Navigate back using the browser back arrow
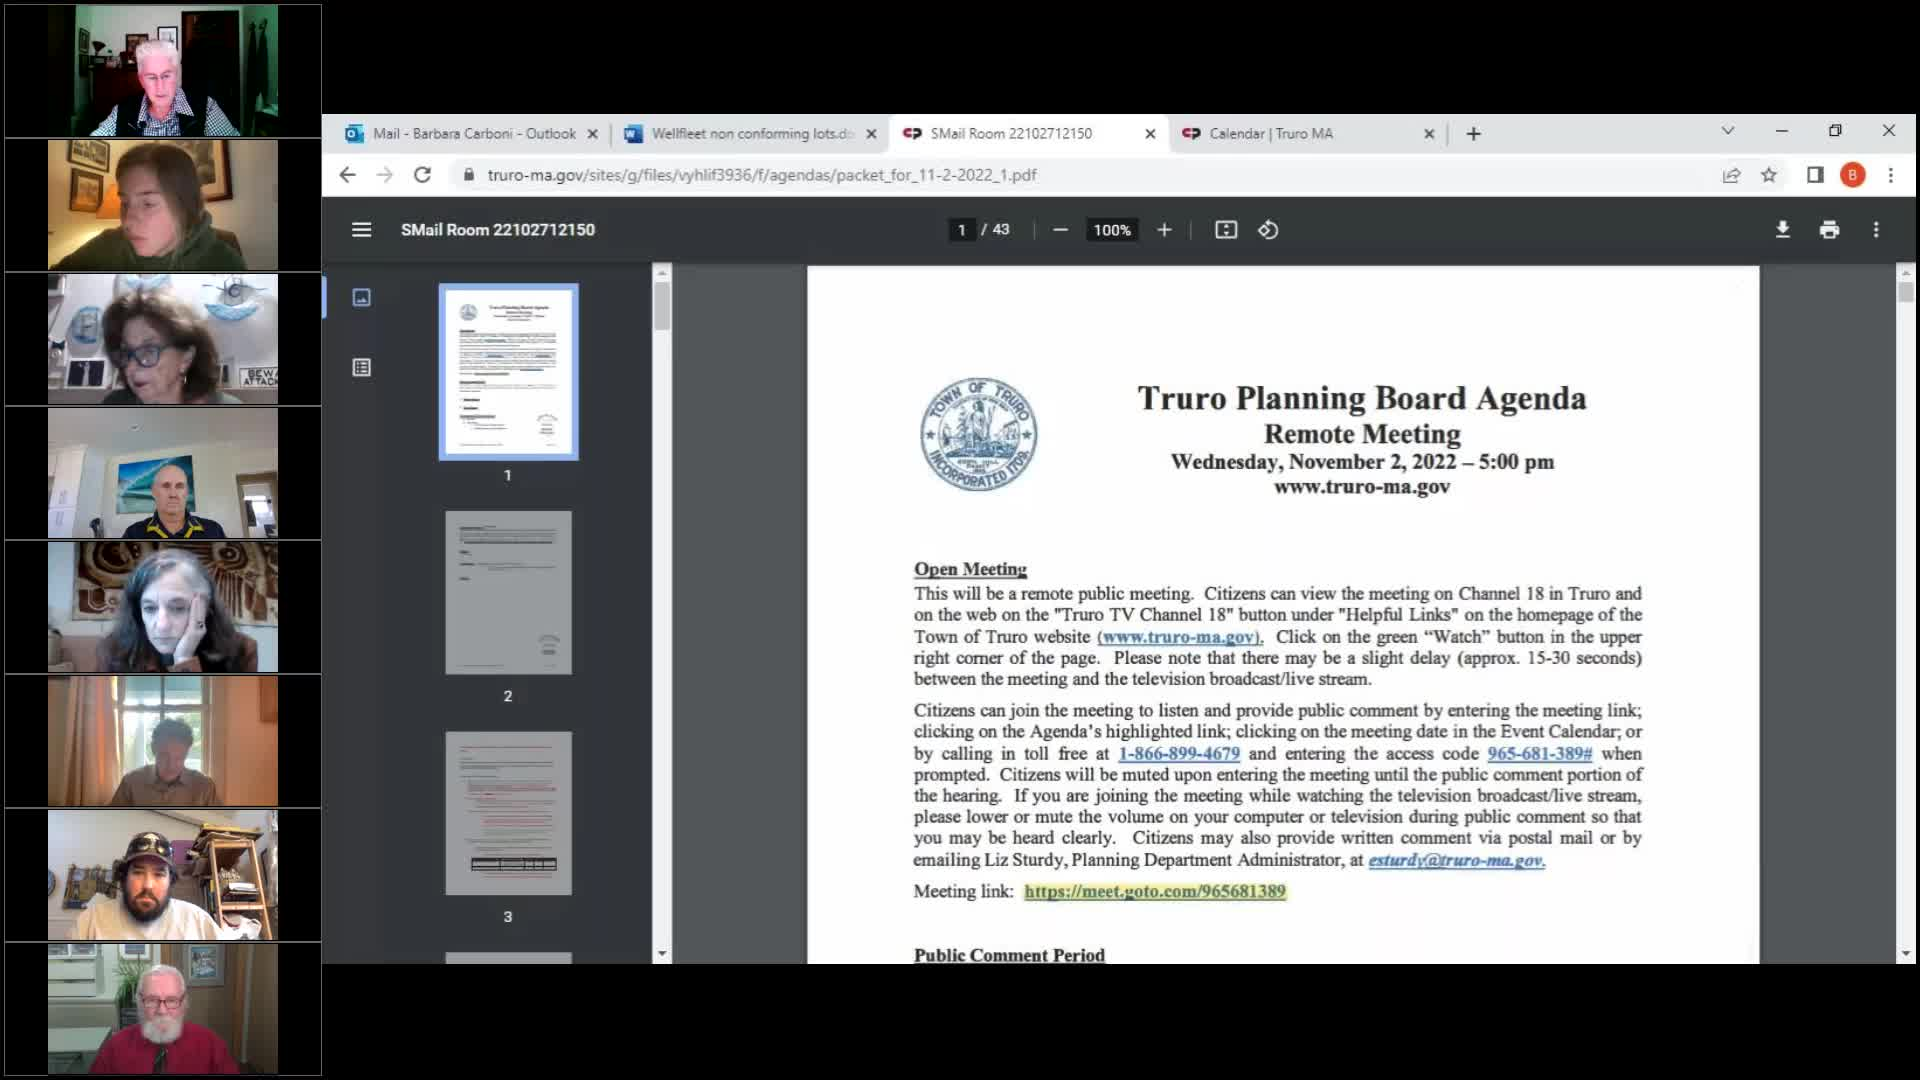1920x1080 pixels. pos(347,174)
